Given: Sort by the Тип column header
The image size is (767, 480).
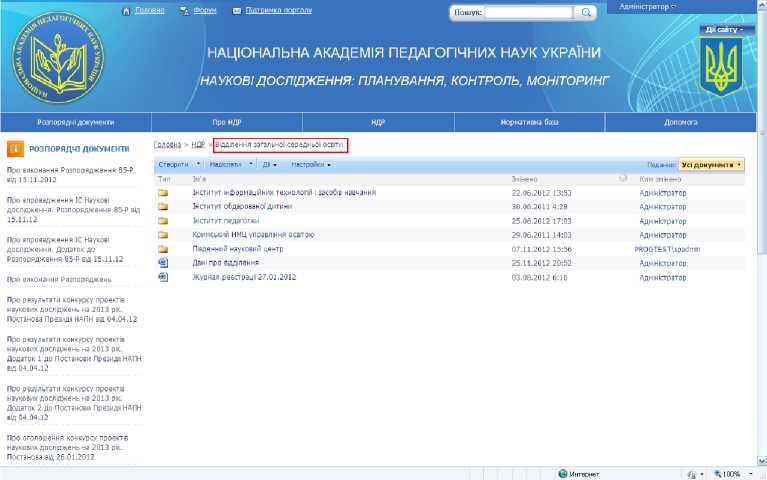Looking at the screenshot, I should [164, 180].
